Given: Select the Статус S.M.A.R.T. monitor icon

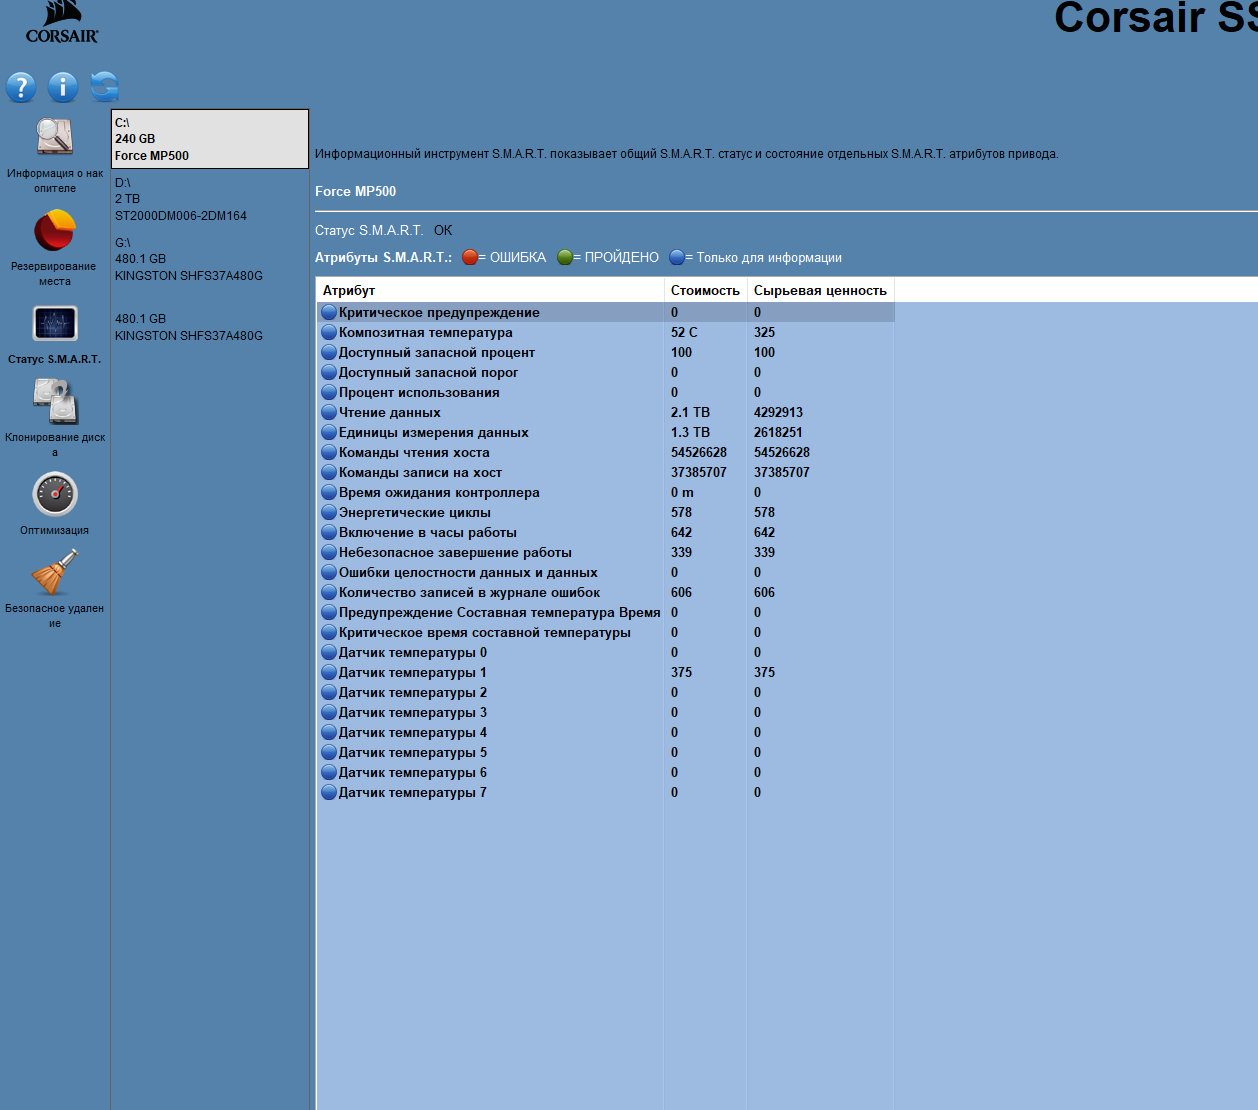Looking at the screenshot, I should click(x=55, y=323).
